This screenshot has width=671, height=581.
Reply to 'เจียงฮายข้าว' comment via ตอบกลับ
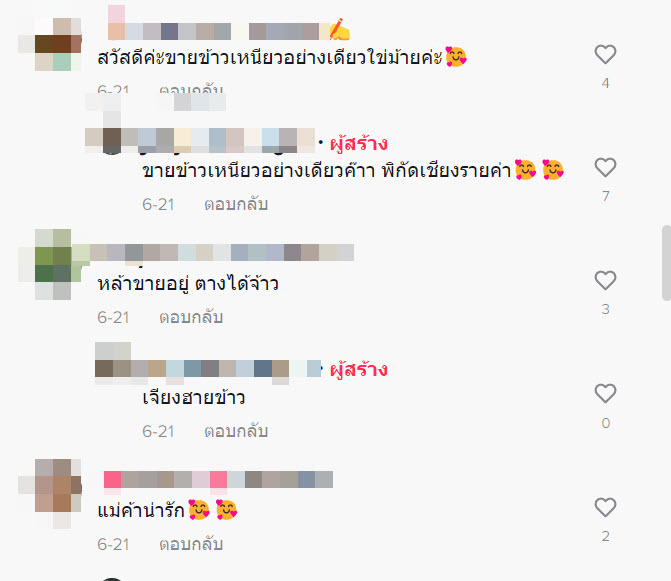(236, 431)
